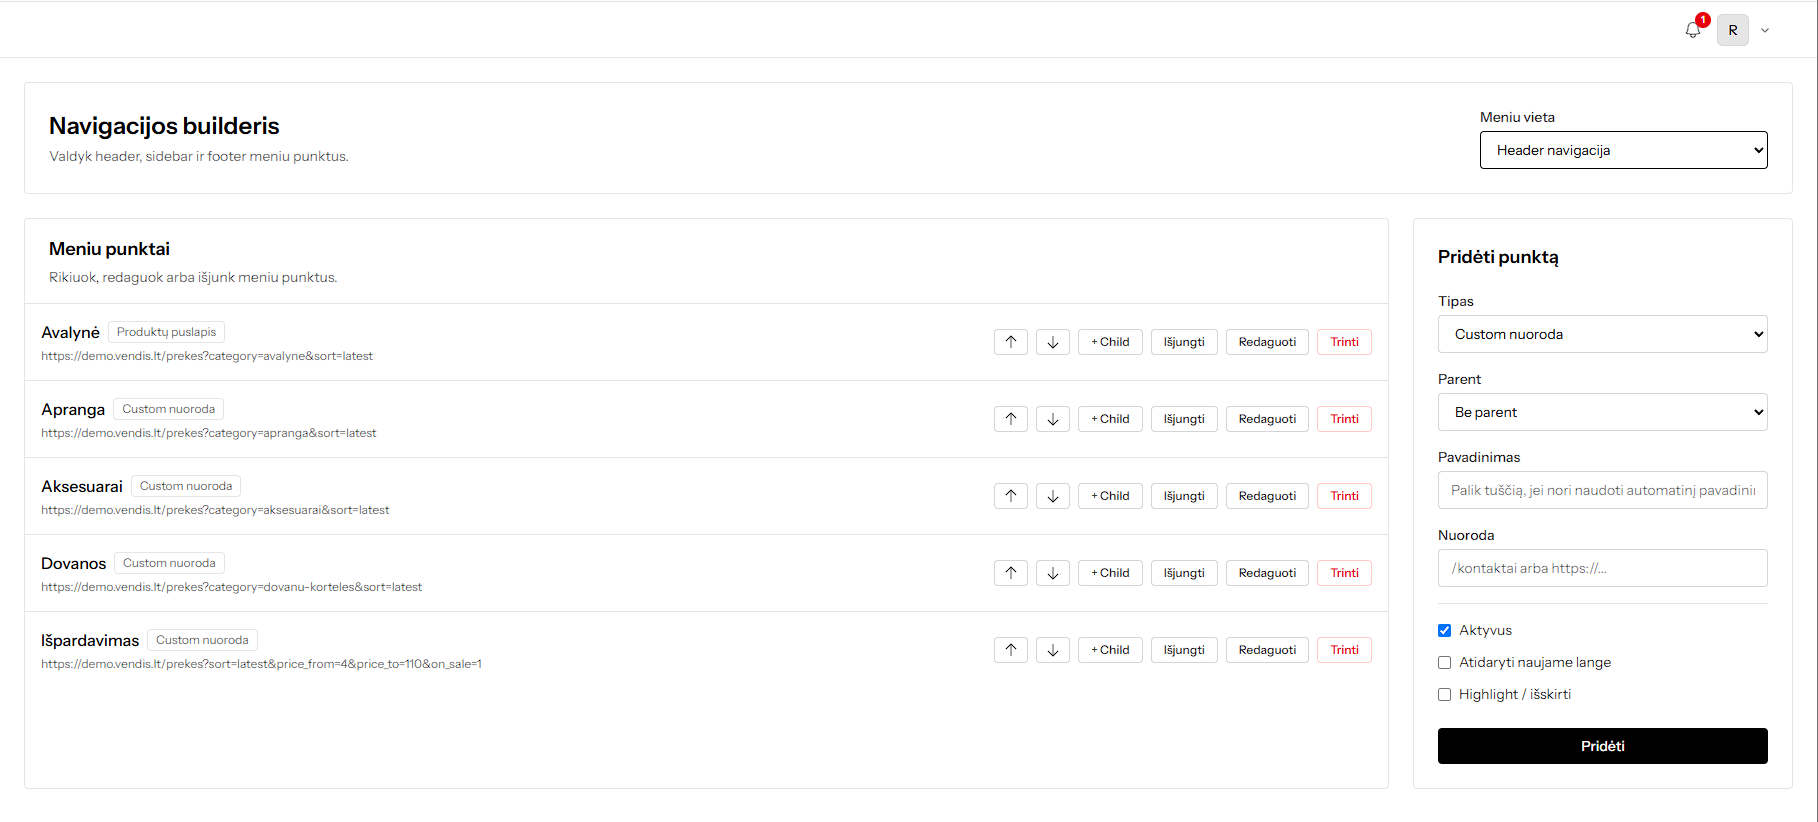
Task: Open the Parent dropdown
Action: tap(1602, 412)
